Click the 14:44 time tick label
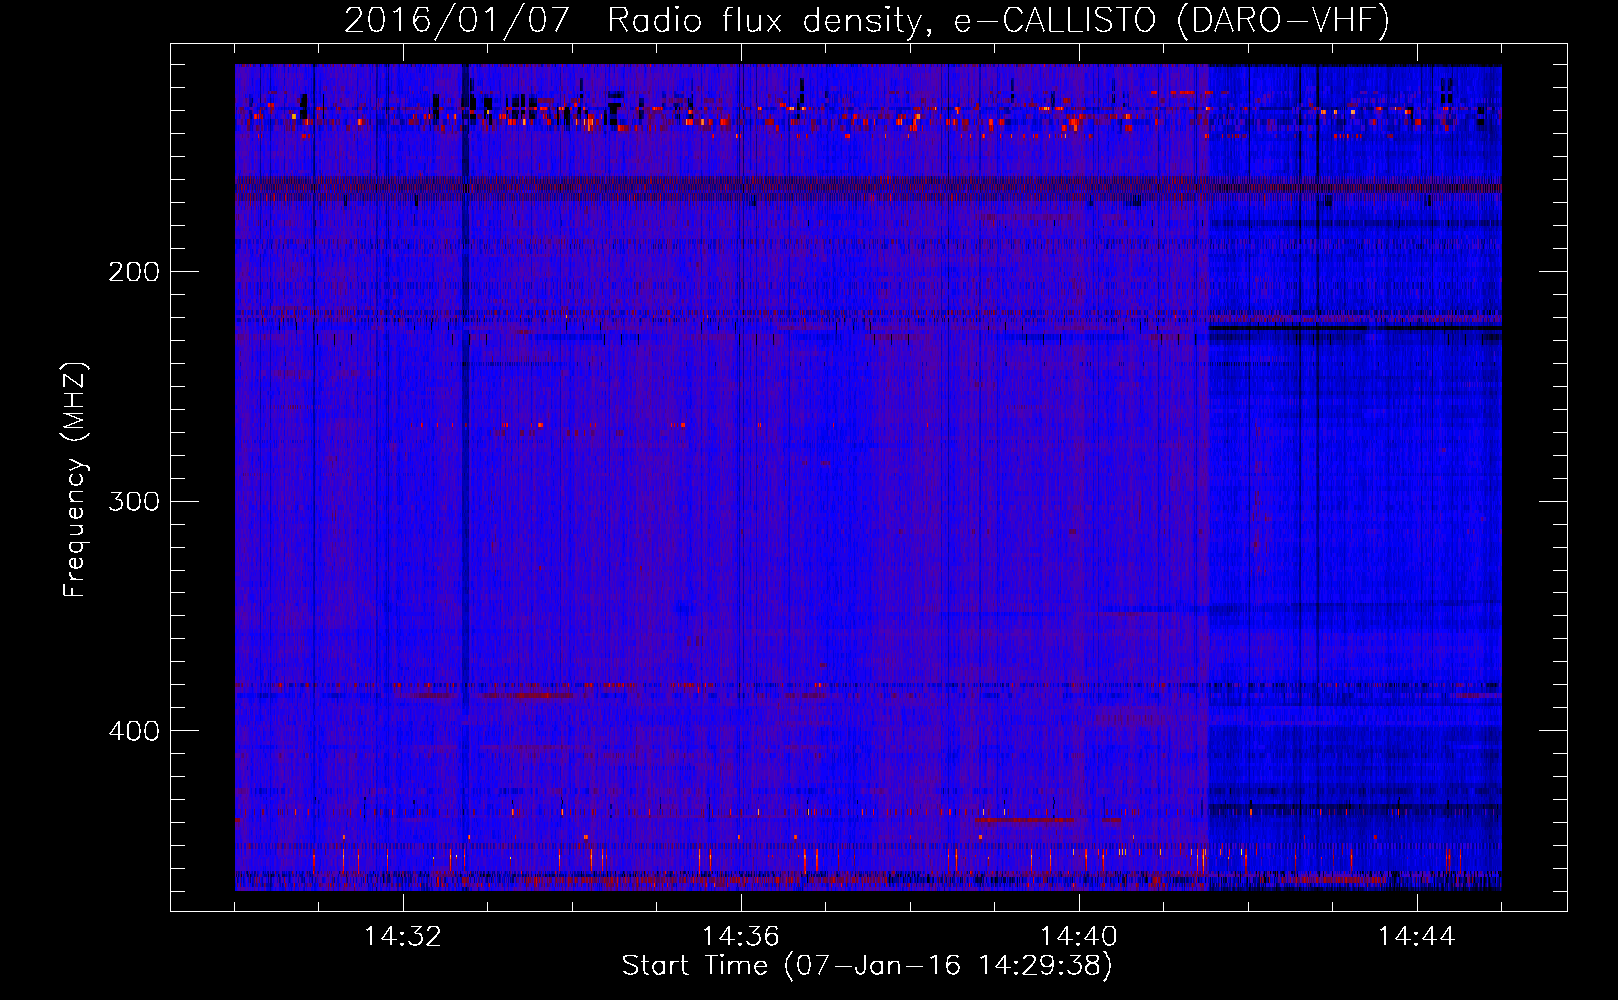Image resolution: width=1618 pixels, height=1000 pixels. pyautogui.click(x=1417, y=937)
